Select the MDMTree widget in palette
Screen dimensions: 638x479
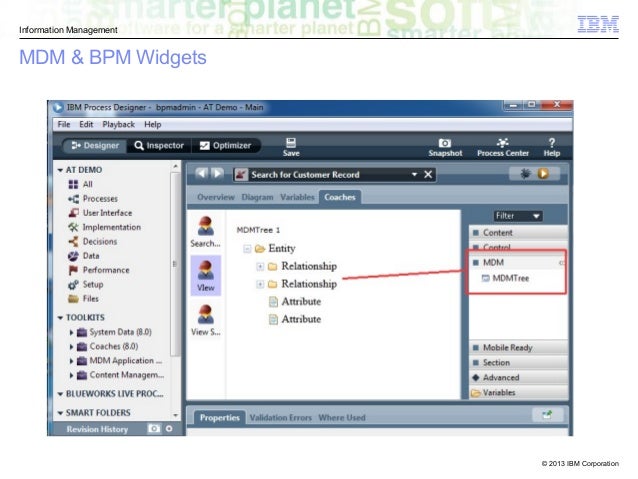[x=505, y=278]
